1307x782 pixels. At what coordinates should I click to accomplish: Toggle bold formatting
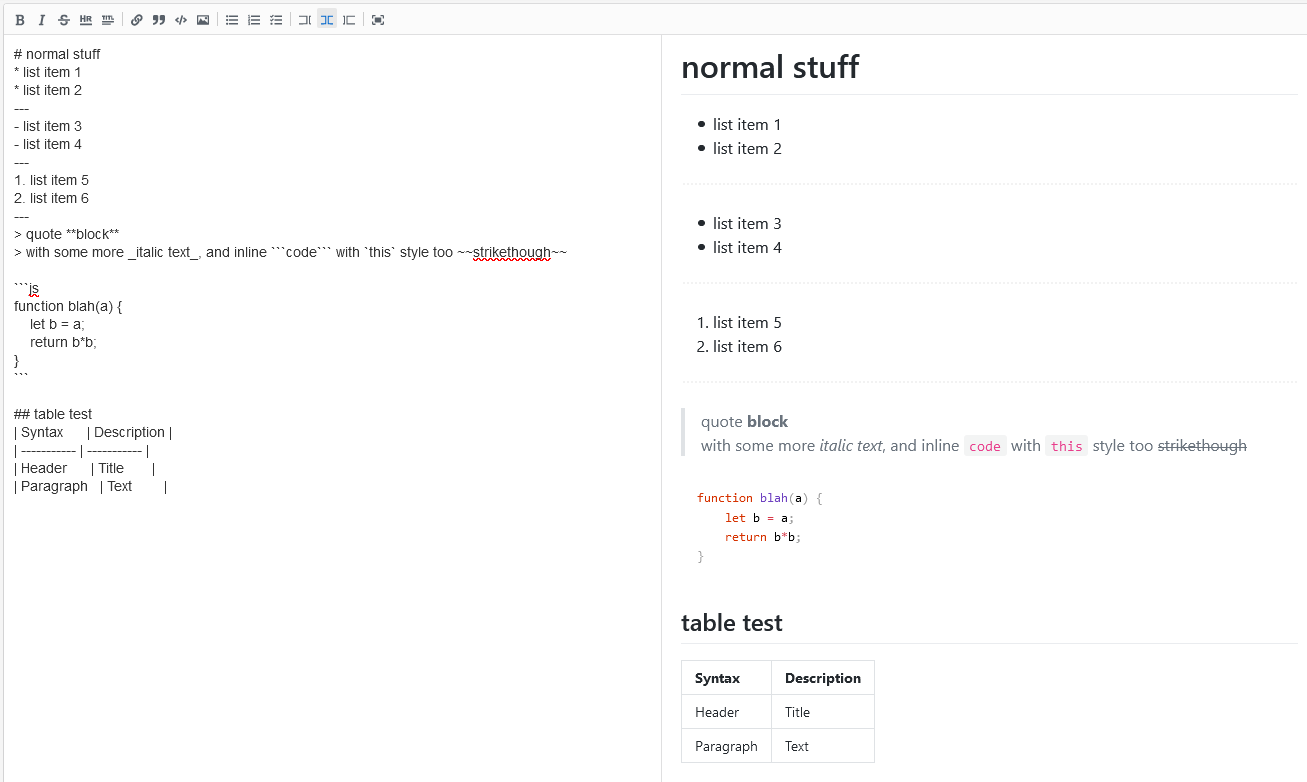(x=19, y=19)
